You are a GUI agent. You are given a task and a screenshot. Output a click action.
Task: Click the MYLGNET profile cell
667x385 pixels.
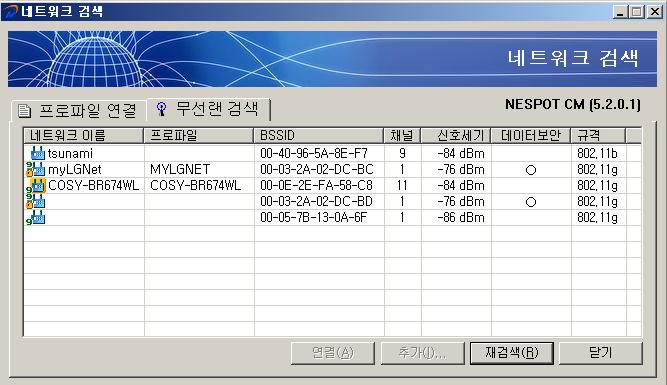pyautogui.click(x=180, y=169)
